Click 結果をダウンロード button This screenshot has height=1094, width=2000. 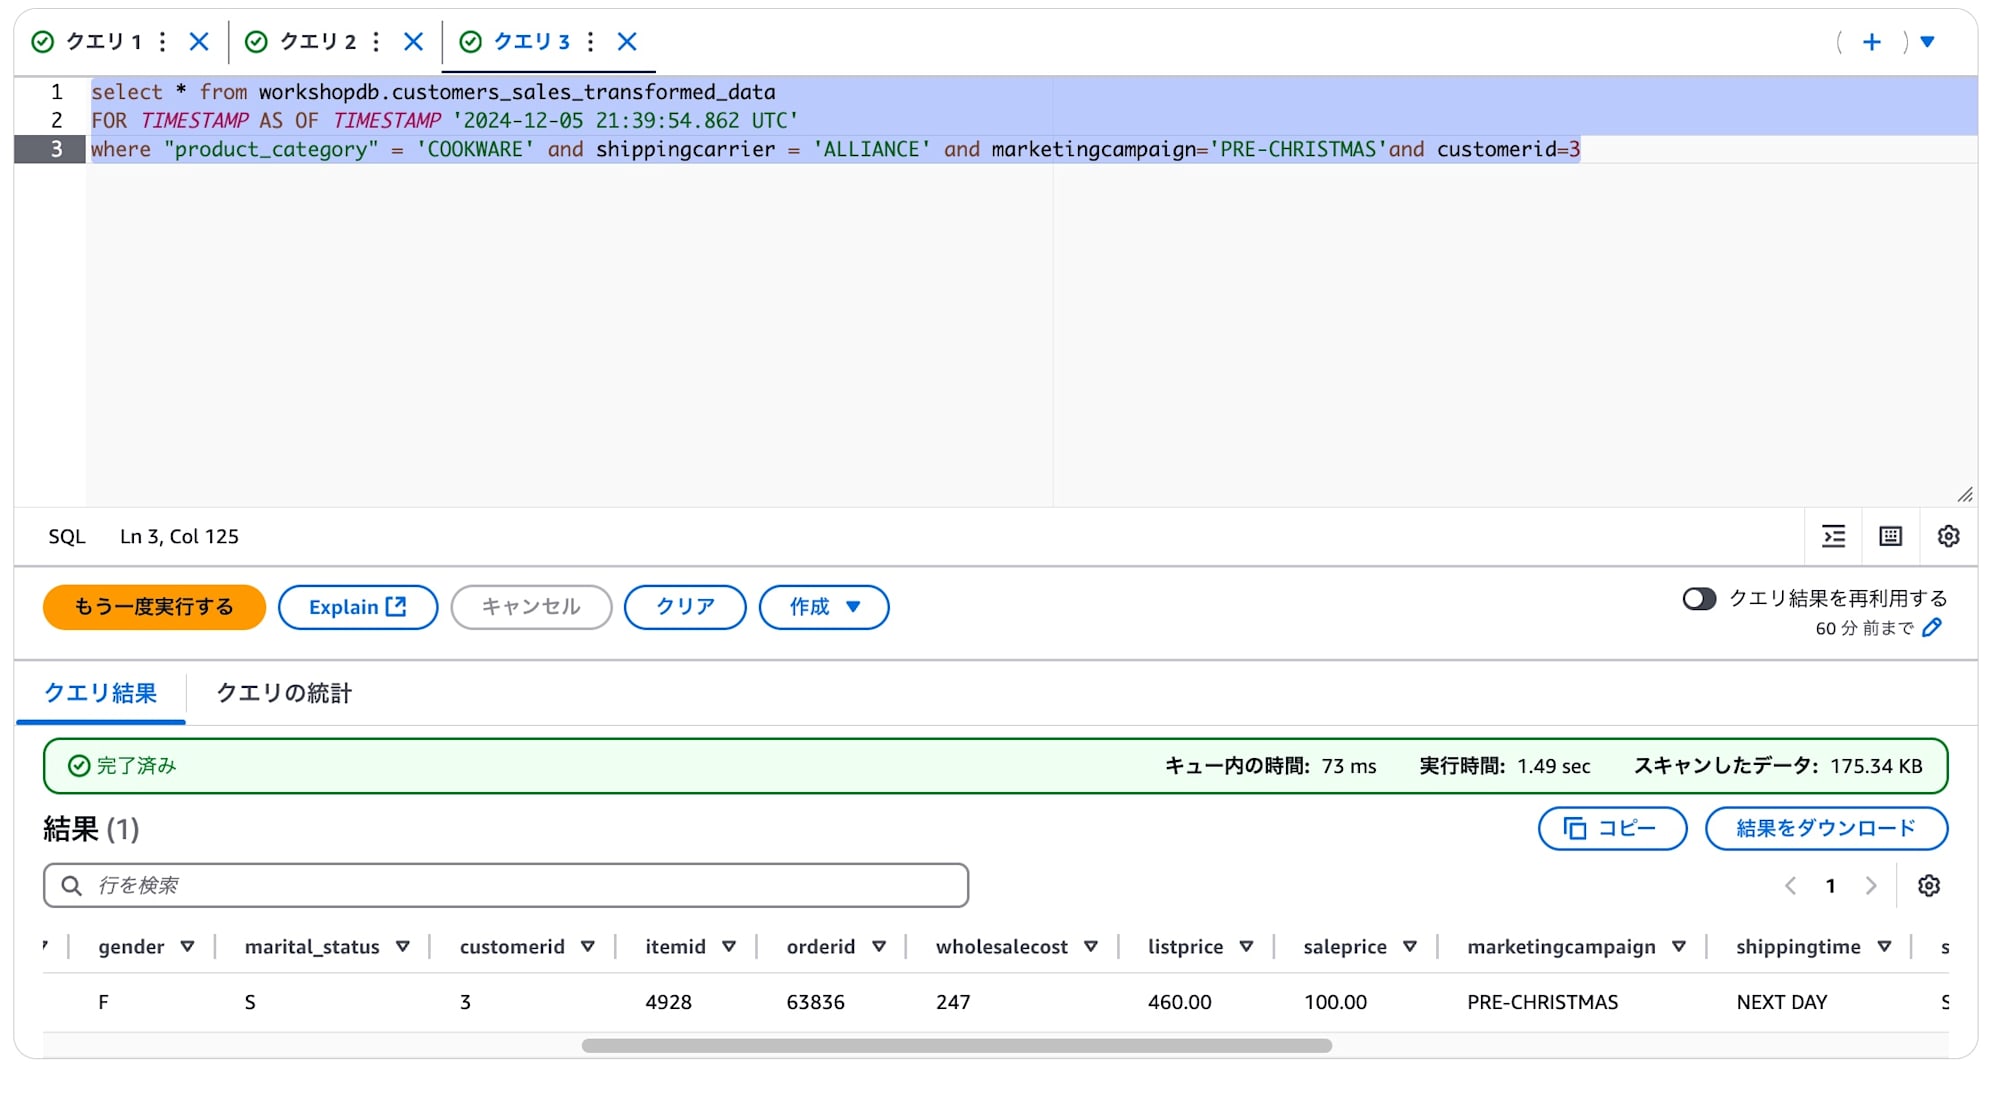click(1826, 828)
